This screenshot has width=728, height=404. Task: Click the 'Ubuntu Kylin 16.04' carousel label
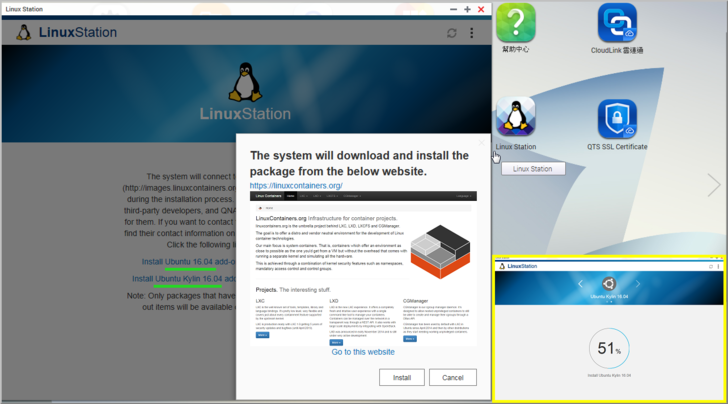click(609, 296)
